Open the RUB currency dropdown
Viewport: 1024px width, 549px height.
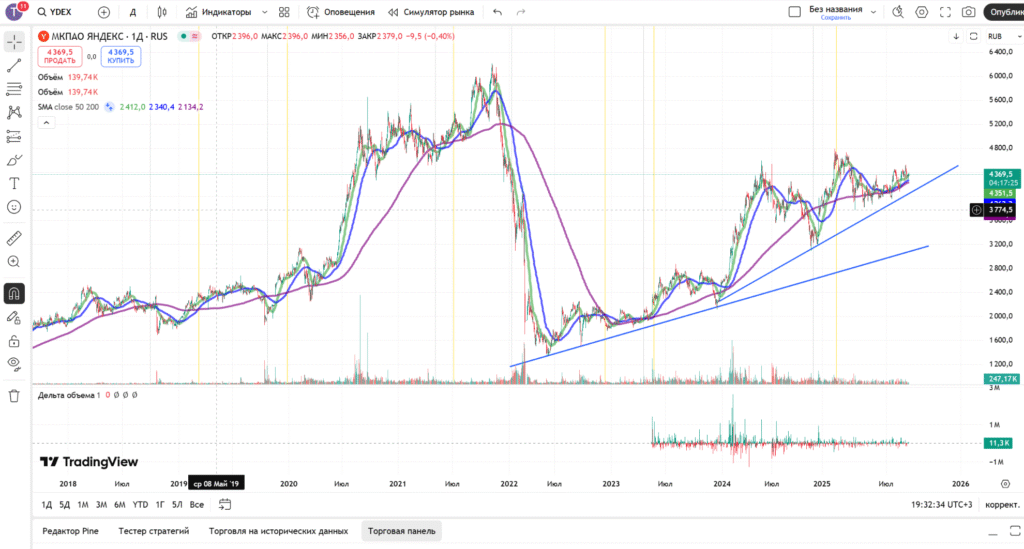(x=1004, y=37)
